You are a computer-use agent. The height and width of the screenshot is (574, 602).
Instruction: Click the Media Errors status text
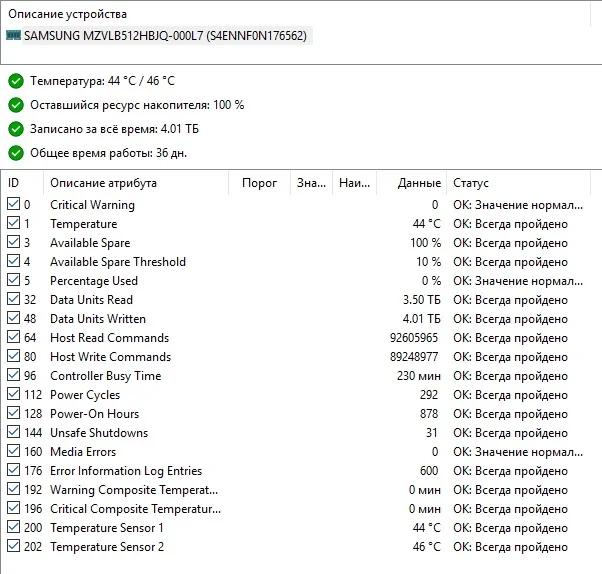click(x=518, y=452)
